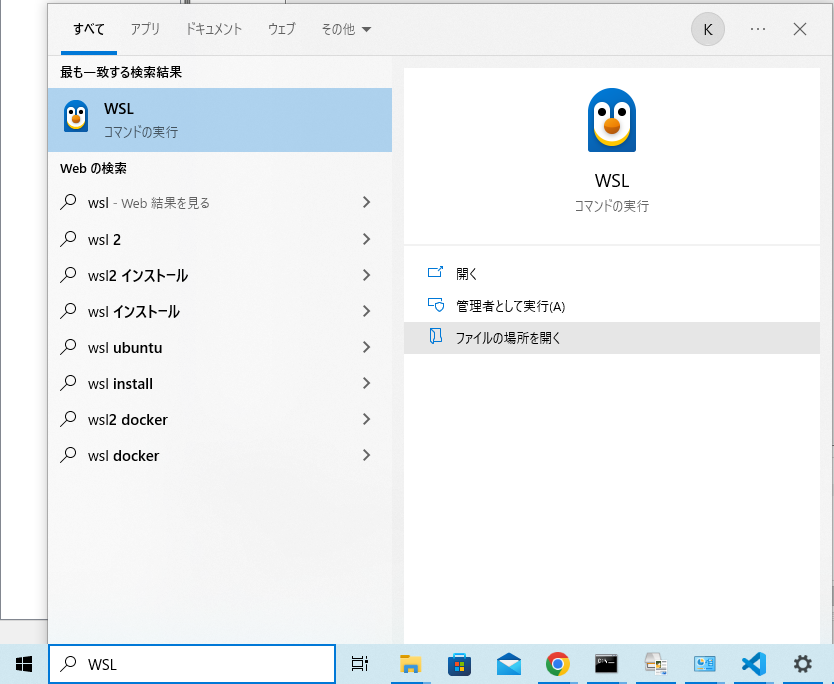Expand chevron for 'wsl - Web 結果を見る'
The height and width of the screenshot is (684, 834).
click(366, 202)
